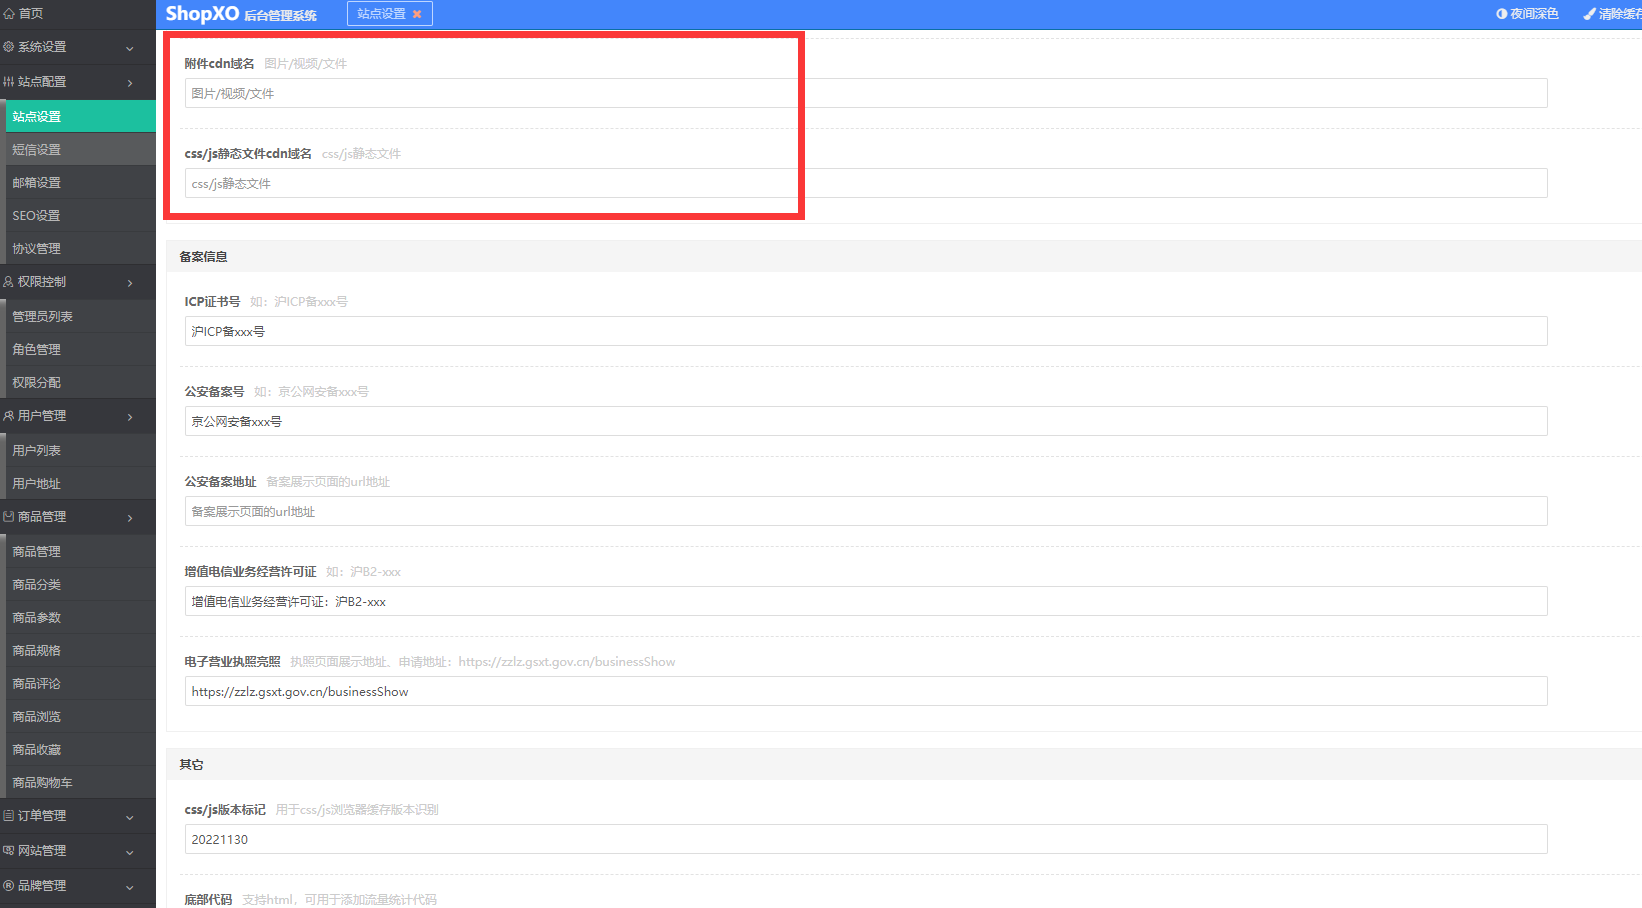Click the 权限控制 user icon
The height and width of the screenshot is (908, 1642).
(x=9, y=282)
